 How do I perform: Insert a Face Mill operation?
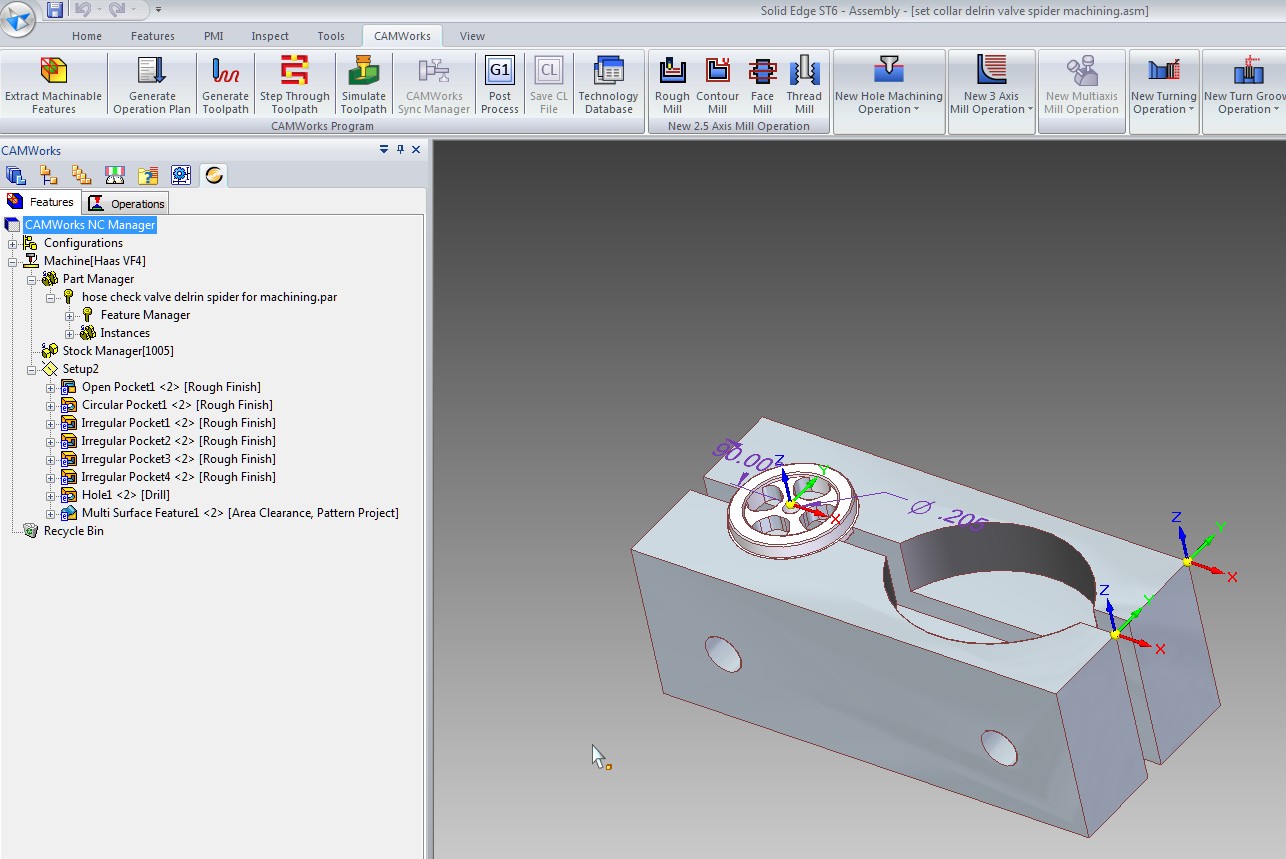pos(762,86)
